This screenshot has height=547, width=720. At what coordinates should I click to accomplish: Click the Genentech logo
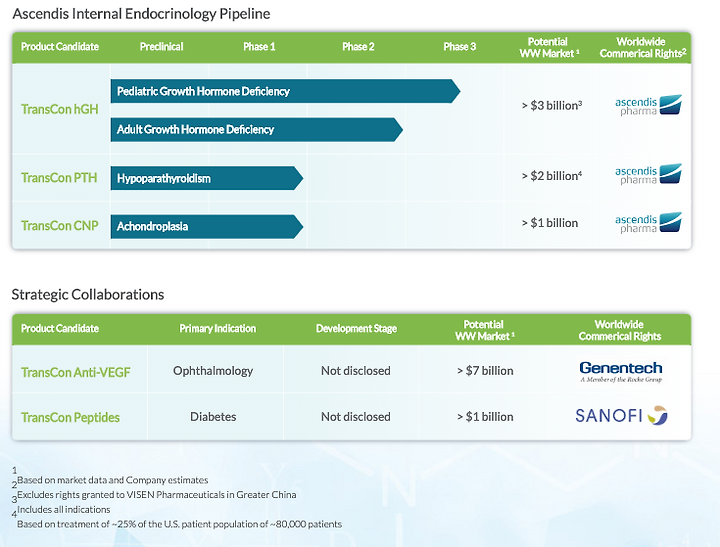[x=621, y=371]
